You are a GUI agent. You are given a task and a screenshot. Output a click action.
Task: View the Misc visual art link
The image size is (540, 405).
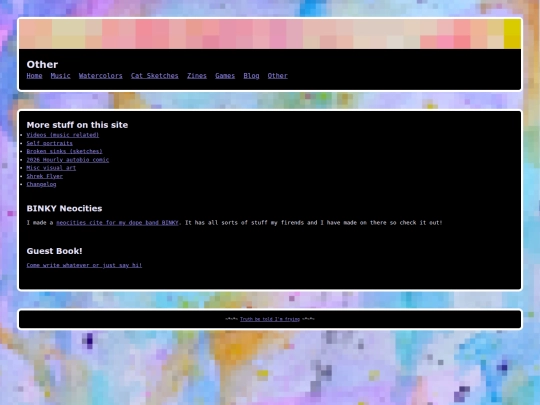tap(51, 168)
